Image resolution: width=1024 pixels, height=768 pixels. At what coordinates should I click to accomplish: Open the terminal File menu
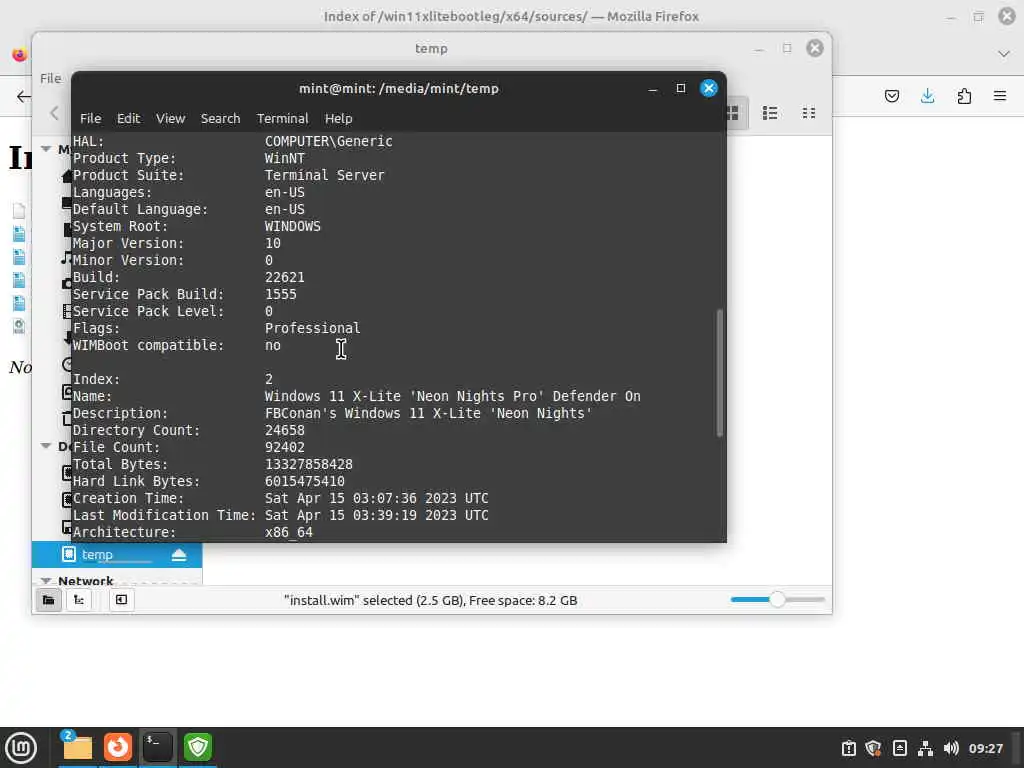coord(90,118)
